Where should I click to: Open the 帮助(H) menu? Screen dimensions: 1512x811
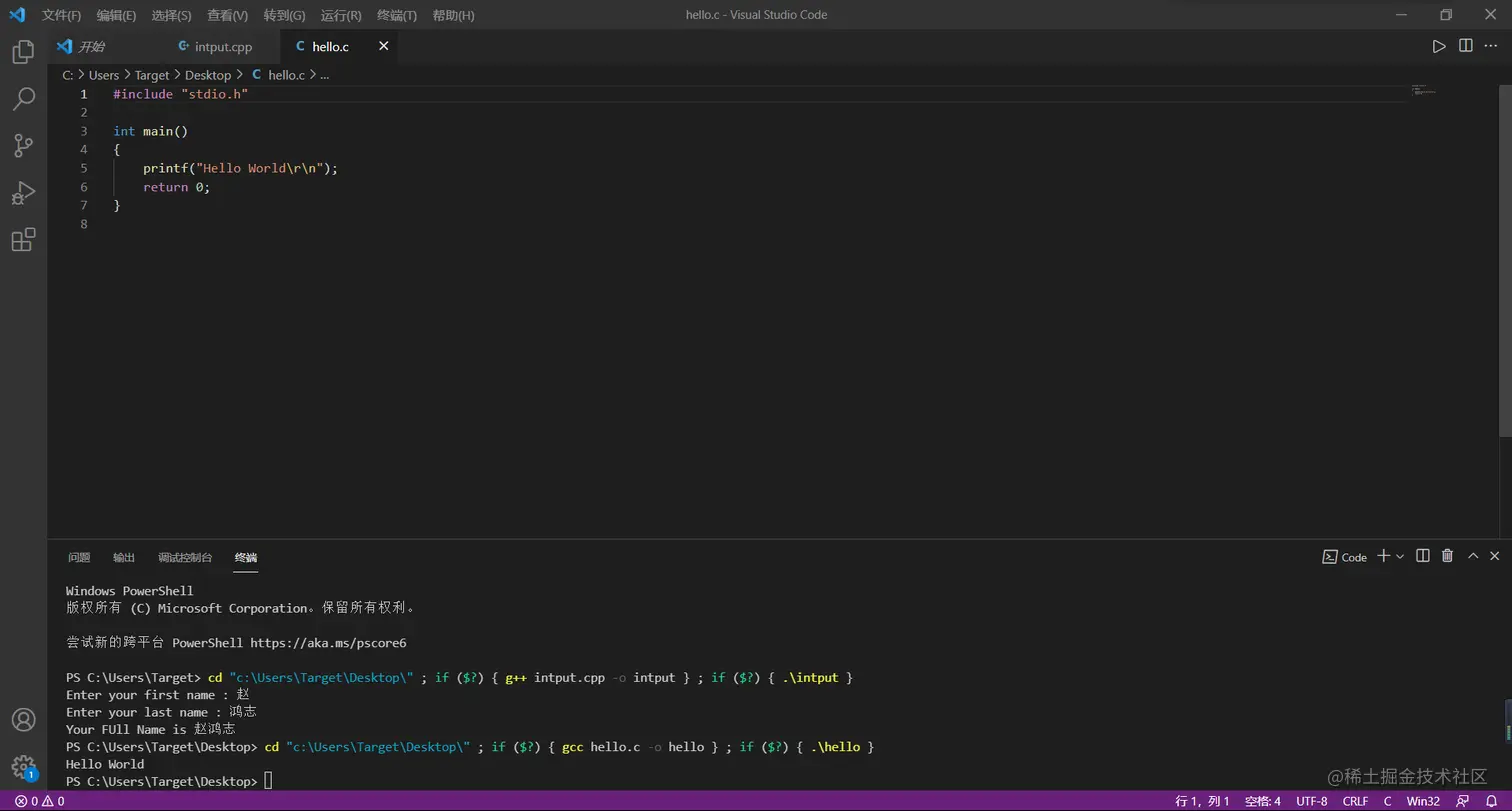click(453, 15)
